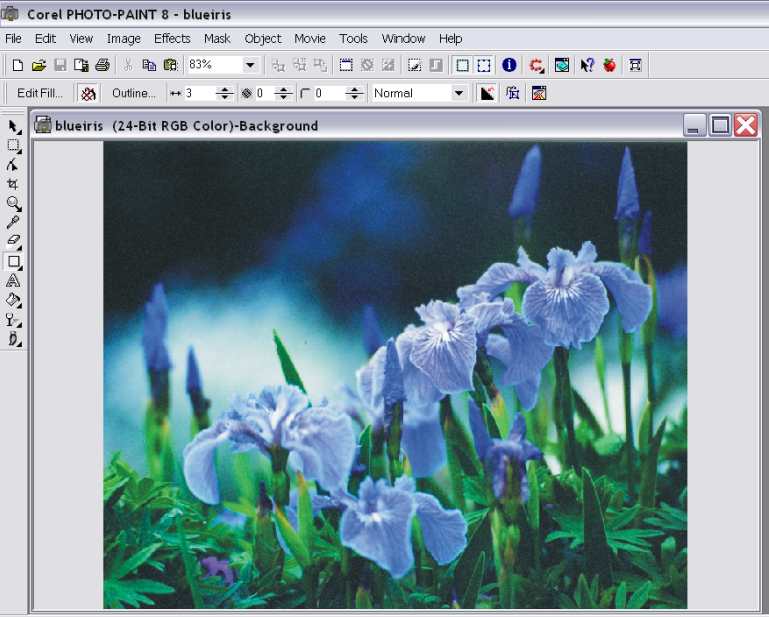Open the Mask menu

(217, 38)
